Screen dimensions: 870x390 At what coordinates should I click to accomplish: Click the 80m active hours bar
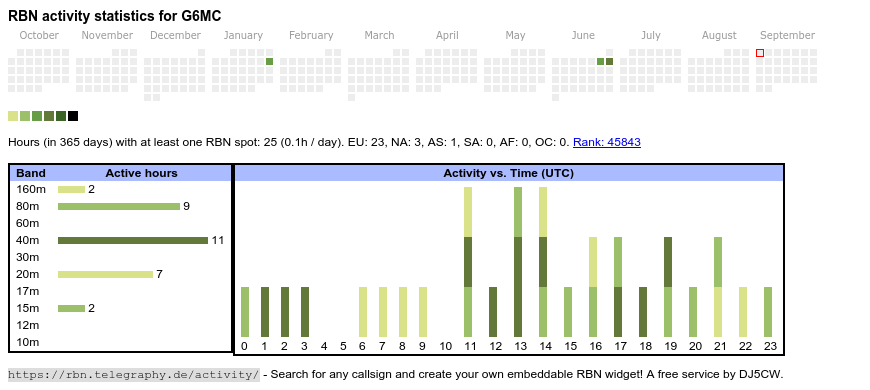[119, 206]
